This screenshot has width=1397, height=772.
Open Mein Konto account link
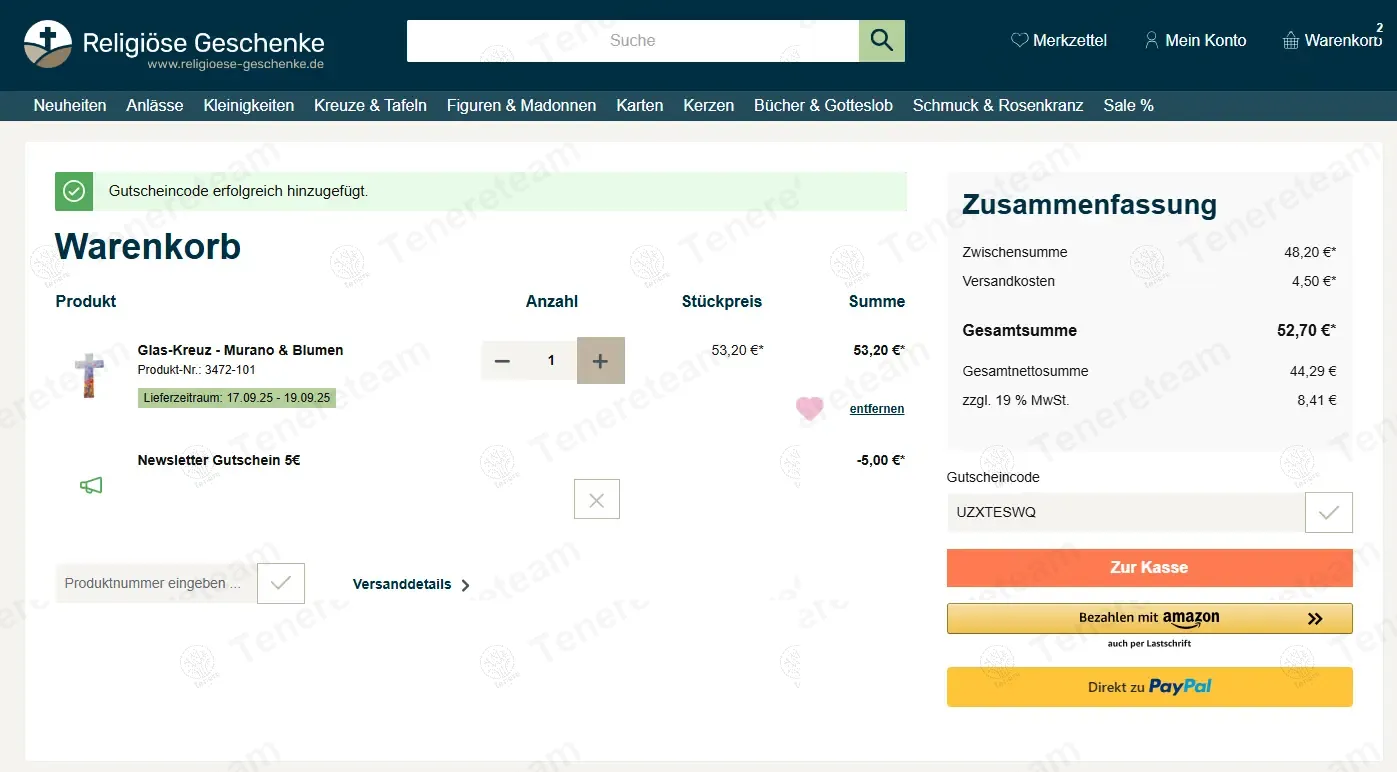pyautogui.click(x=1195, y=41)
